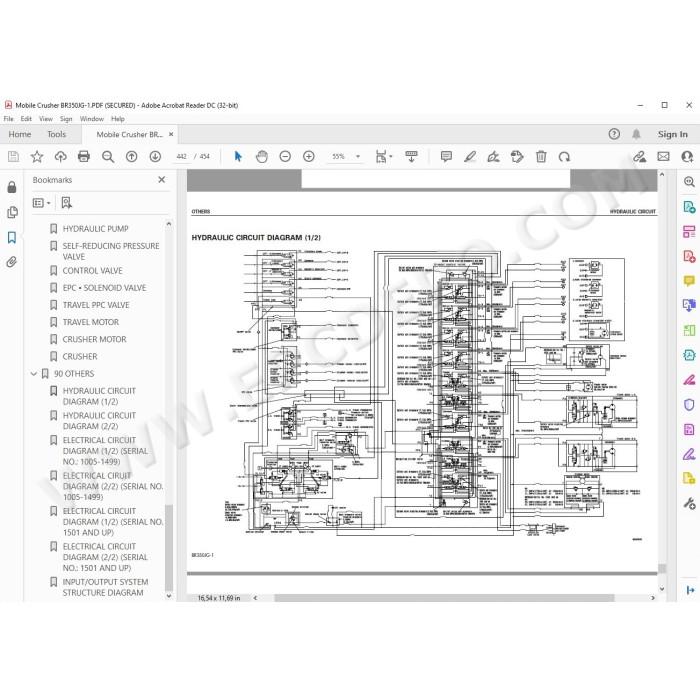Rotate the page view icon
Image resolution: width=700 pixels, height=700 pixels.
point(564,157)
